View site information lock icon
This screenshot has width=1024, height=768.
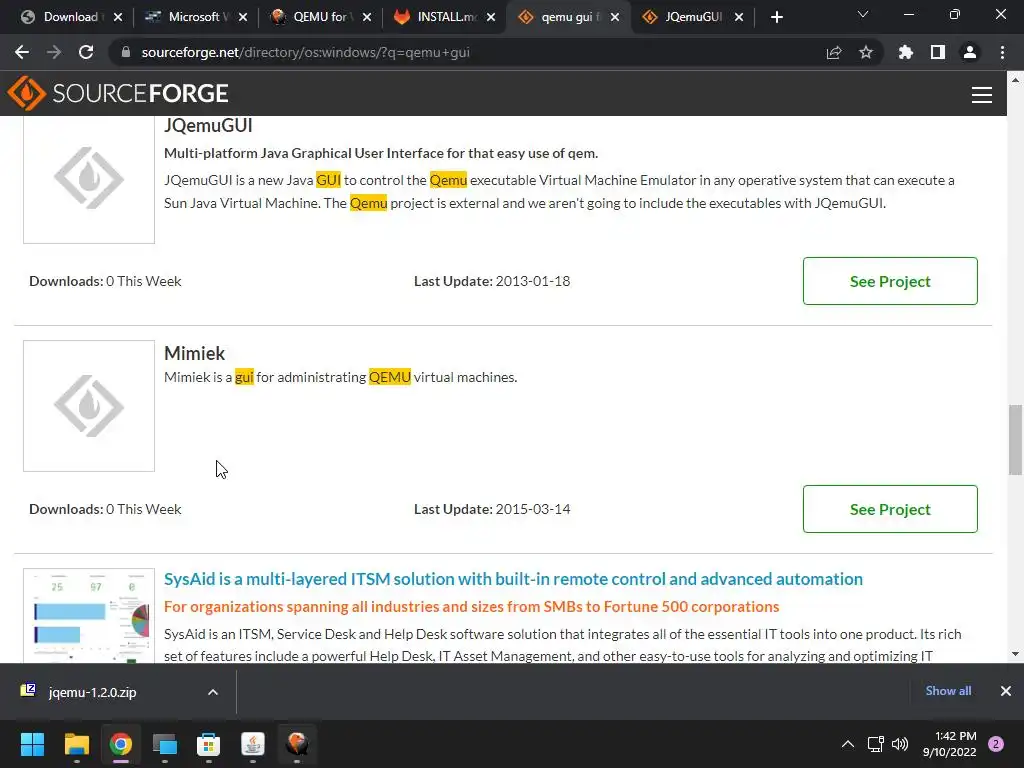pyautogui.click(x=126, y=52)
